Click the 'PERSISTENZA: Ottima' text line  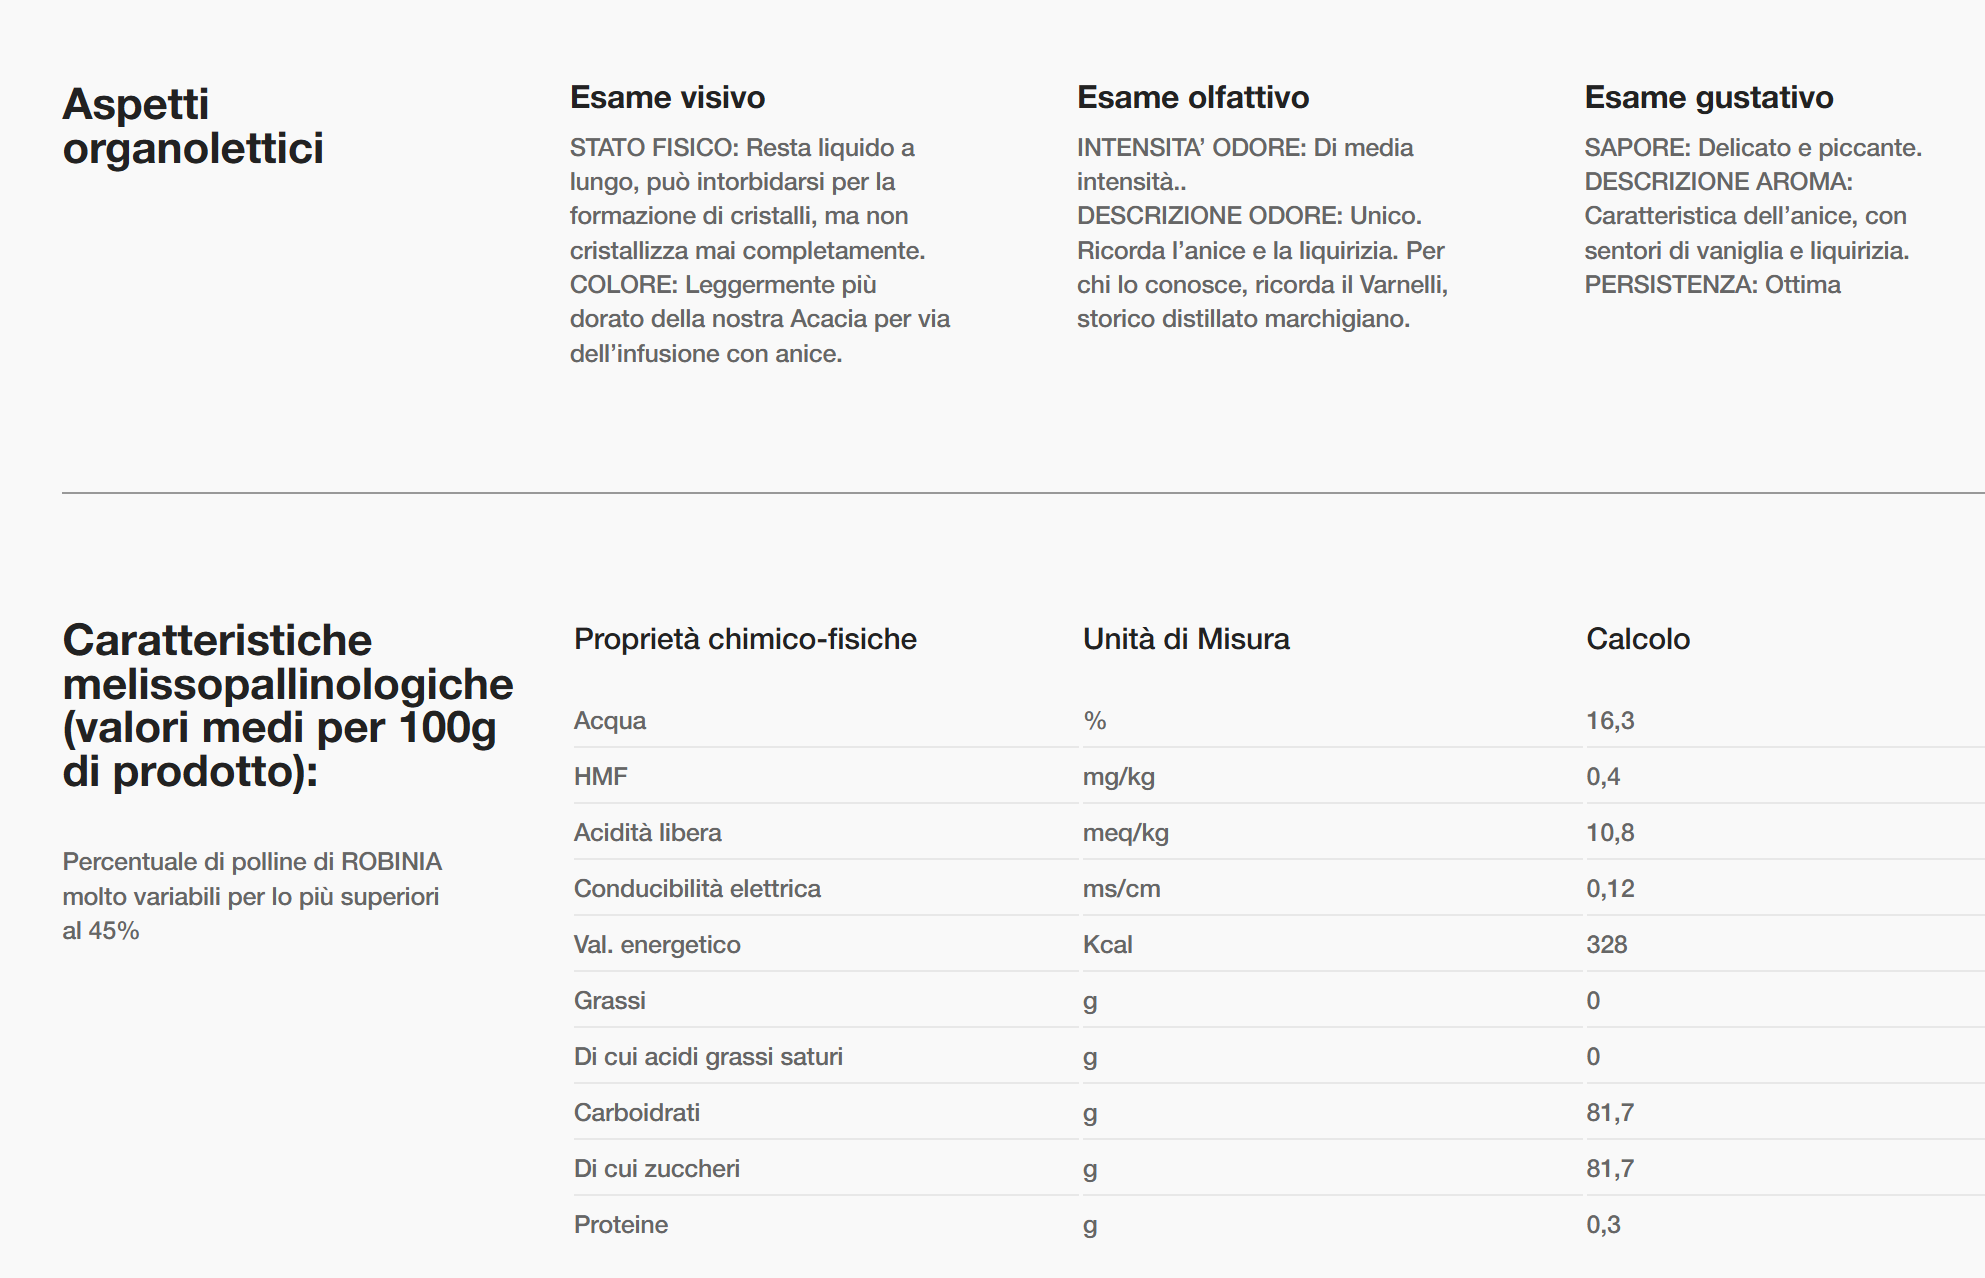coord(1712,285)
